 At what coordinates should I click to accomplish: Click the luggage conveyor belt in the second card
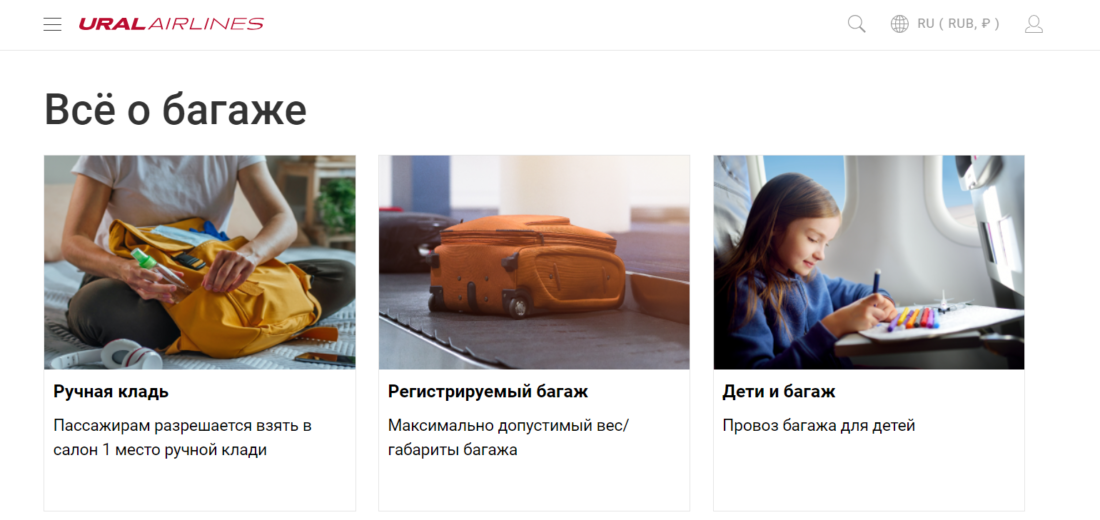click(491, 337)
